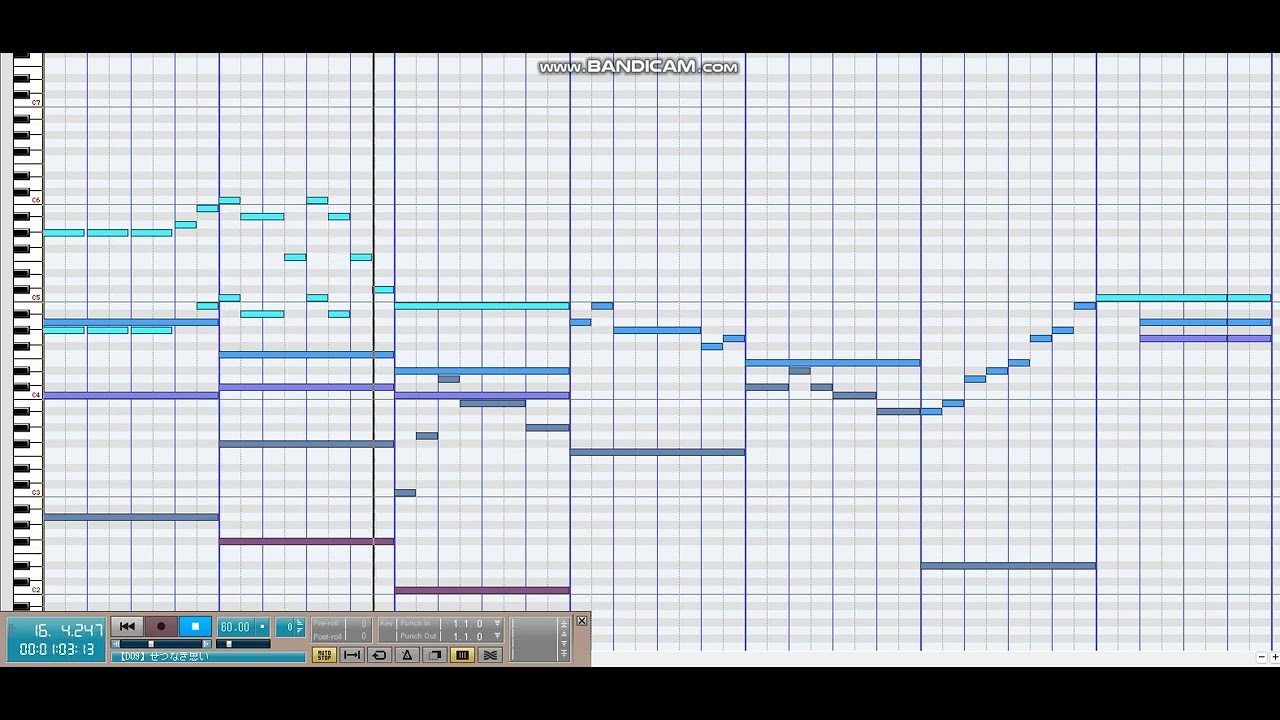Click the C3 piano key label
Screen dimensions: 1280x720
[36, 493]
